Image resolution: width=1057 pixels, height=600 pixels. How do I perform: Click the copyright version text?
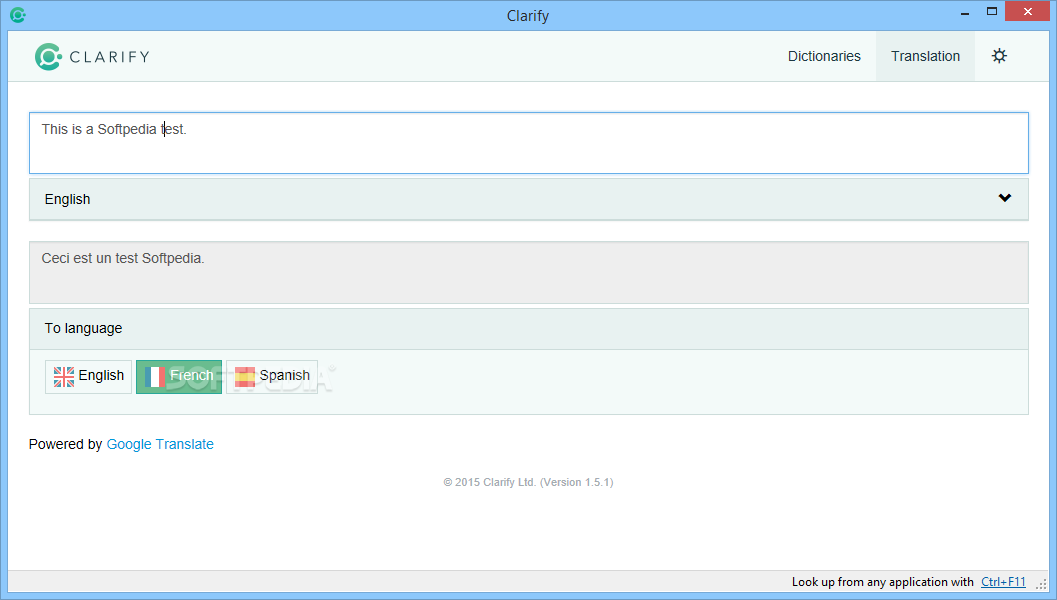coord(528,482)
